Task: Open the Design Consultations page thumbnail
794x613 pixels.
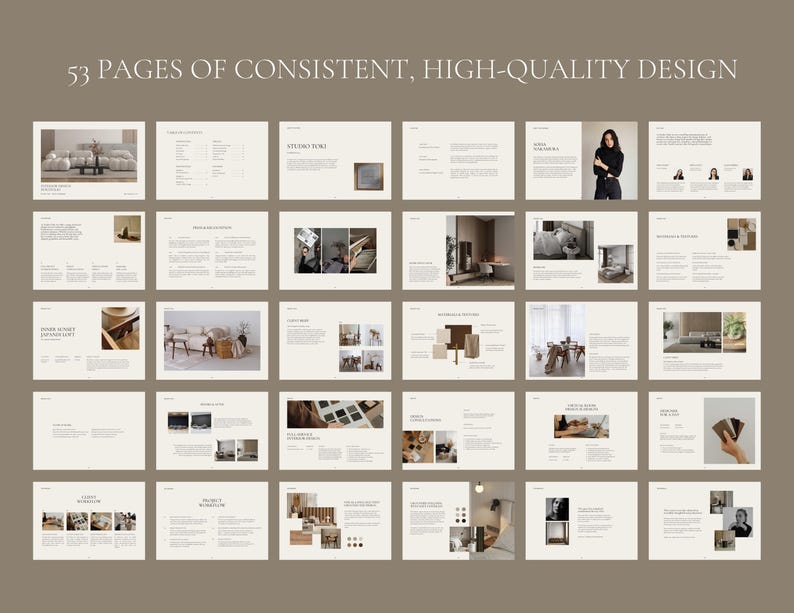Action: 458,431
